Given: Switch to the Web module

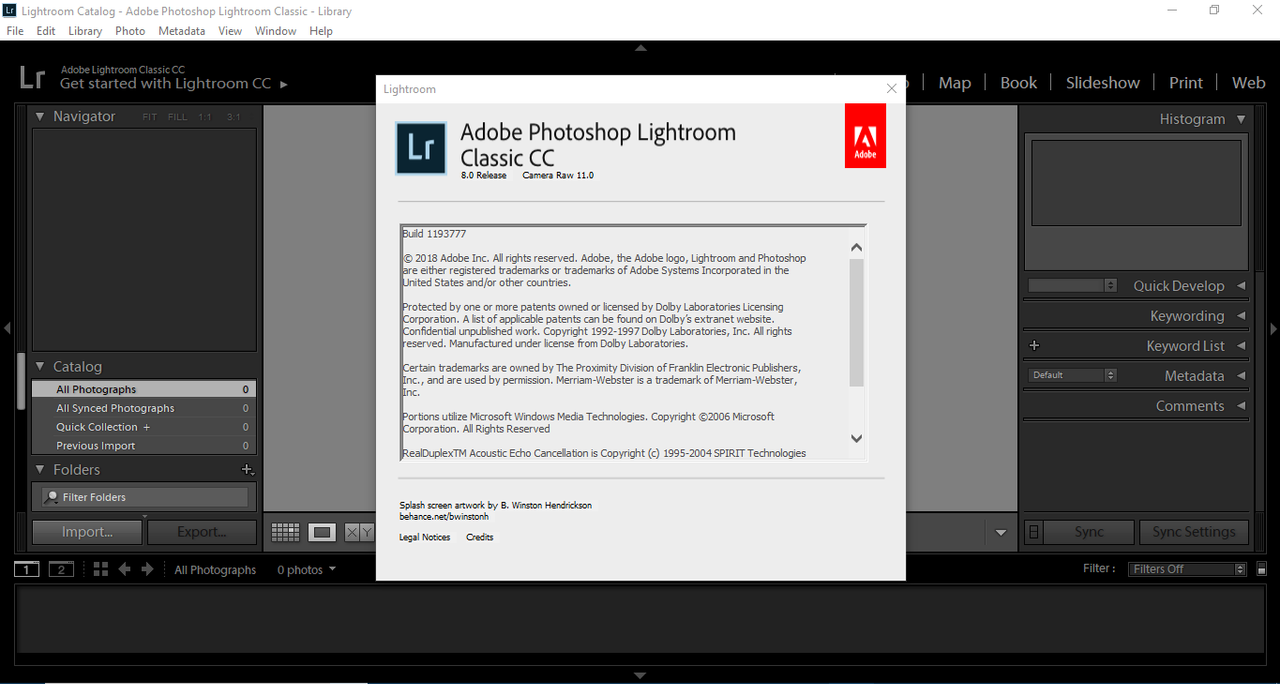Looking at the screenshot, I should (x=1248, y=83).
